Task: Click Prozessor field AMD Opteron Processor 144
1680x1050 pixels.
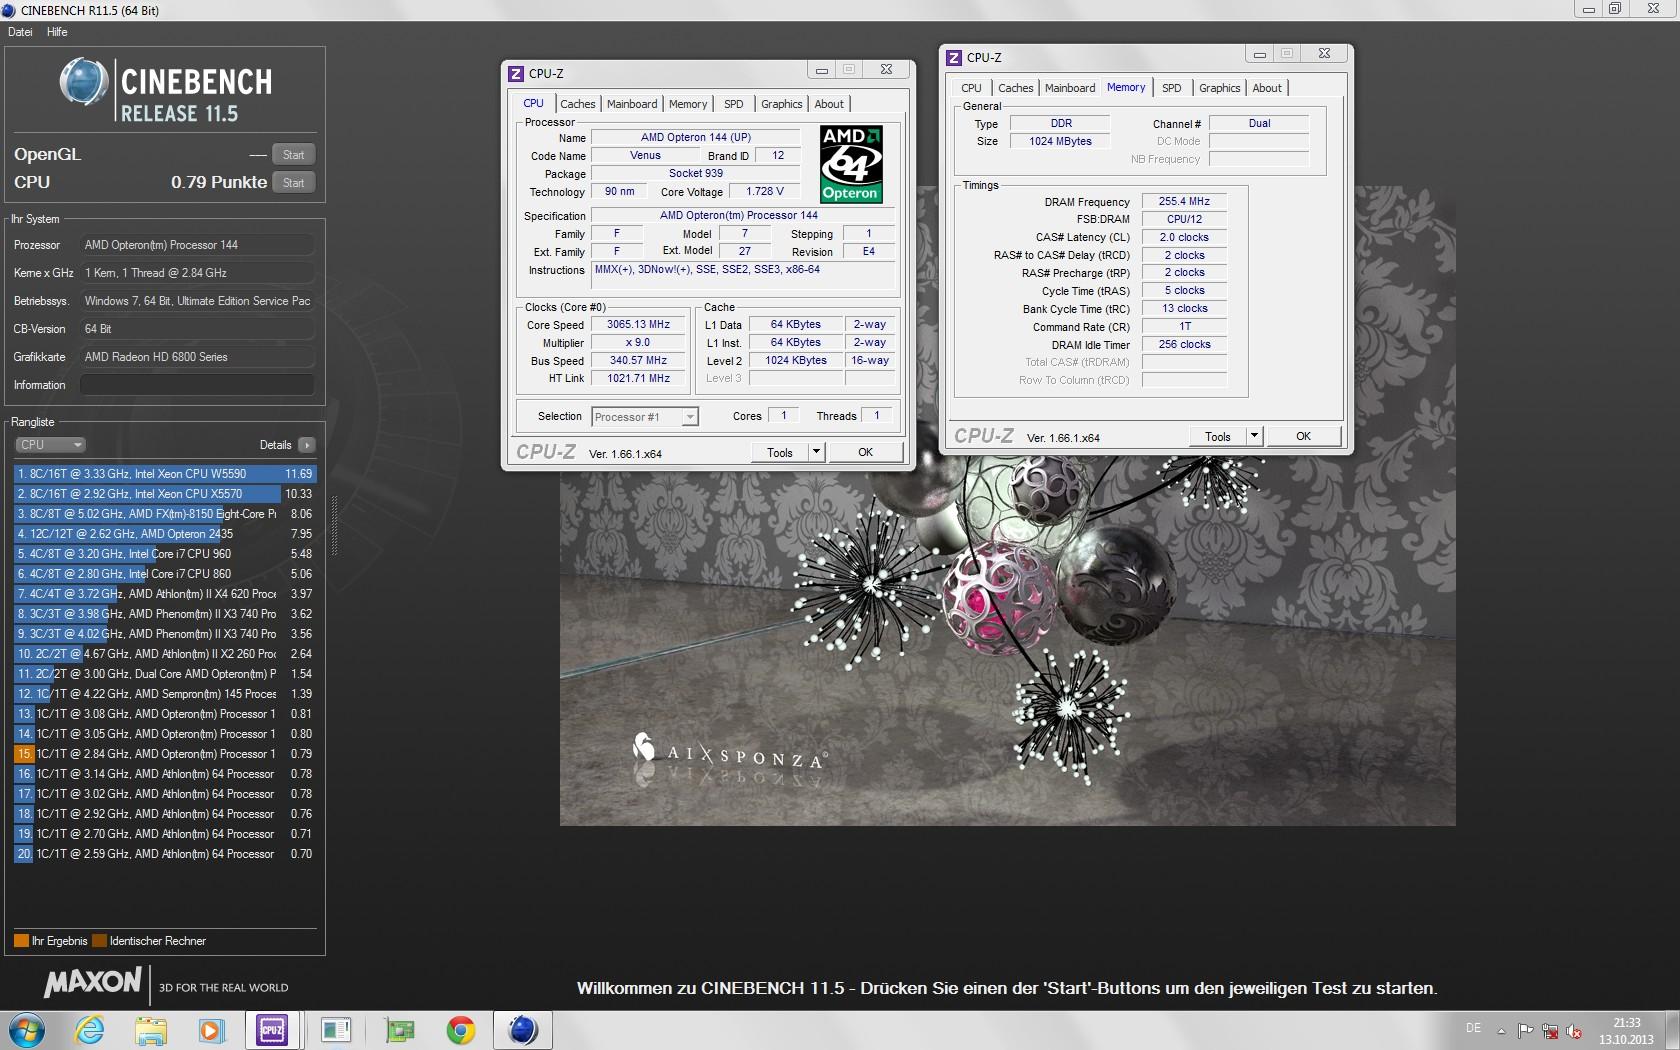Action: (197, 245)
